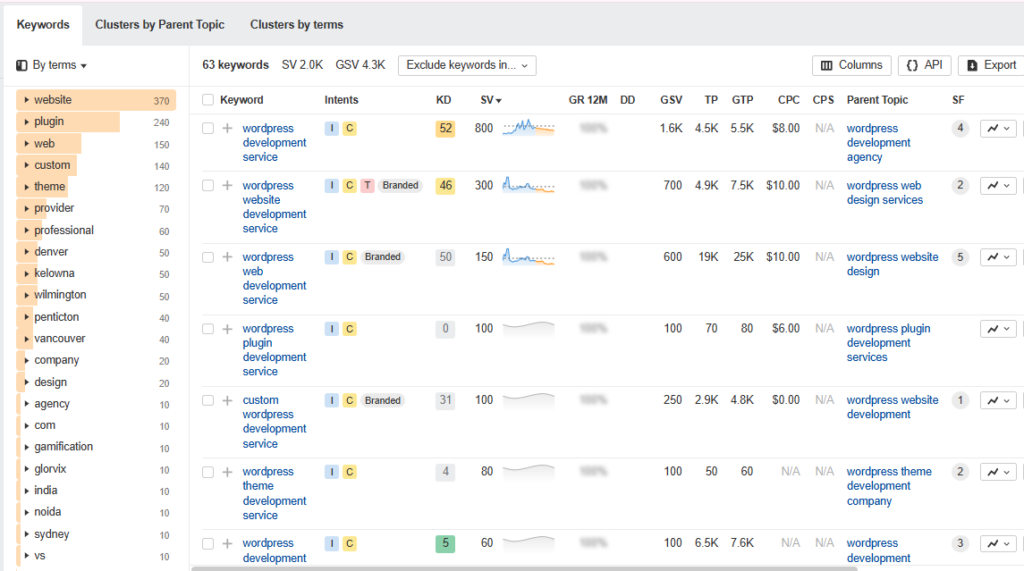
Task: Toggle the select-all keywords checkbox in header
Action: click(x=208, y=100)
